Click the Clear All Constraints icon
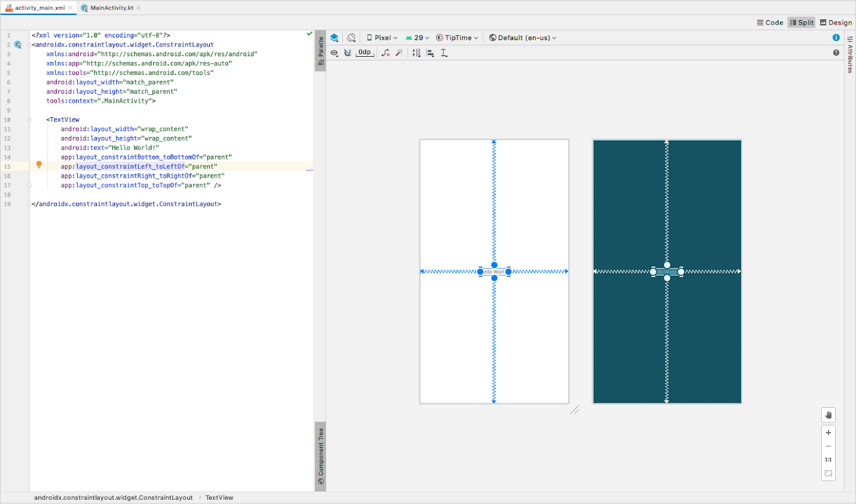The image size is (856, 504). point(385,53)
